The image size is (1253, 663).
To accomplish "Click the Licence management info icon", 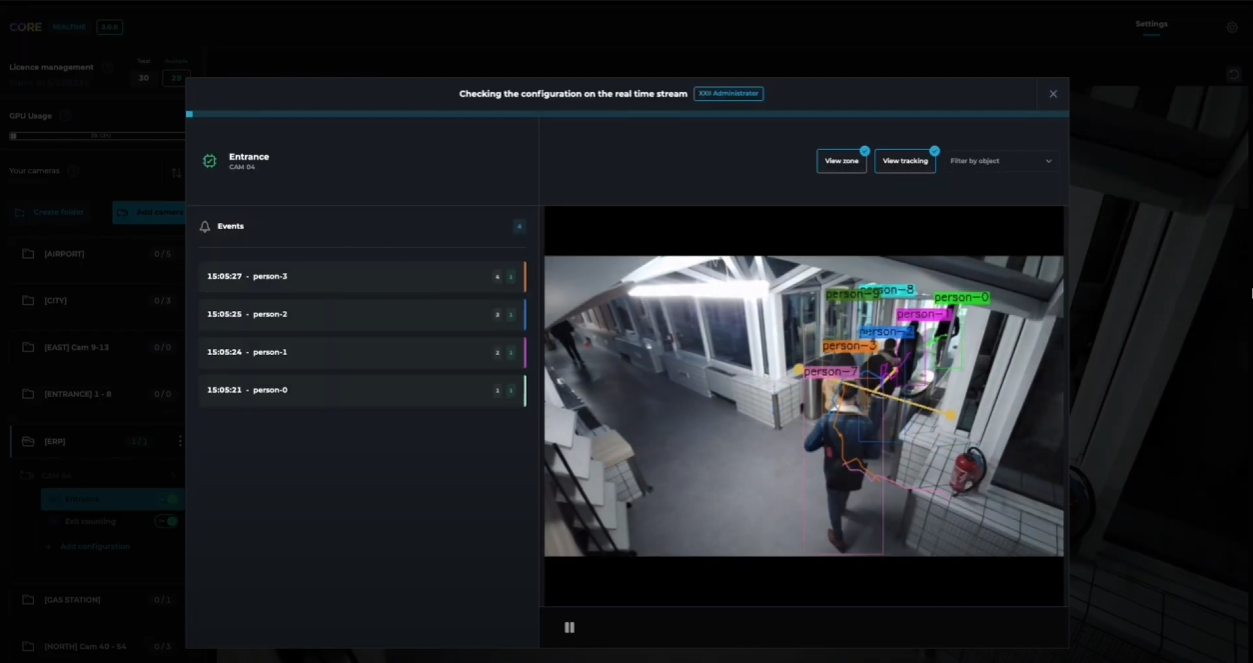I will [x=108, y=68].
